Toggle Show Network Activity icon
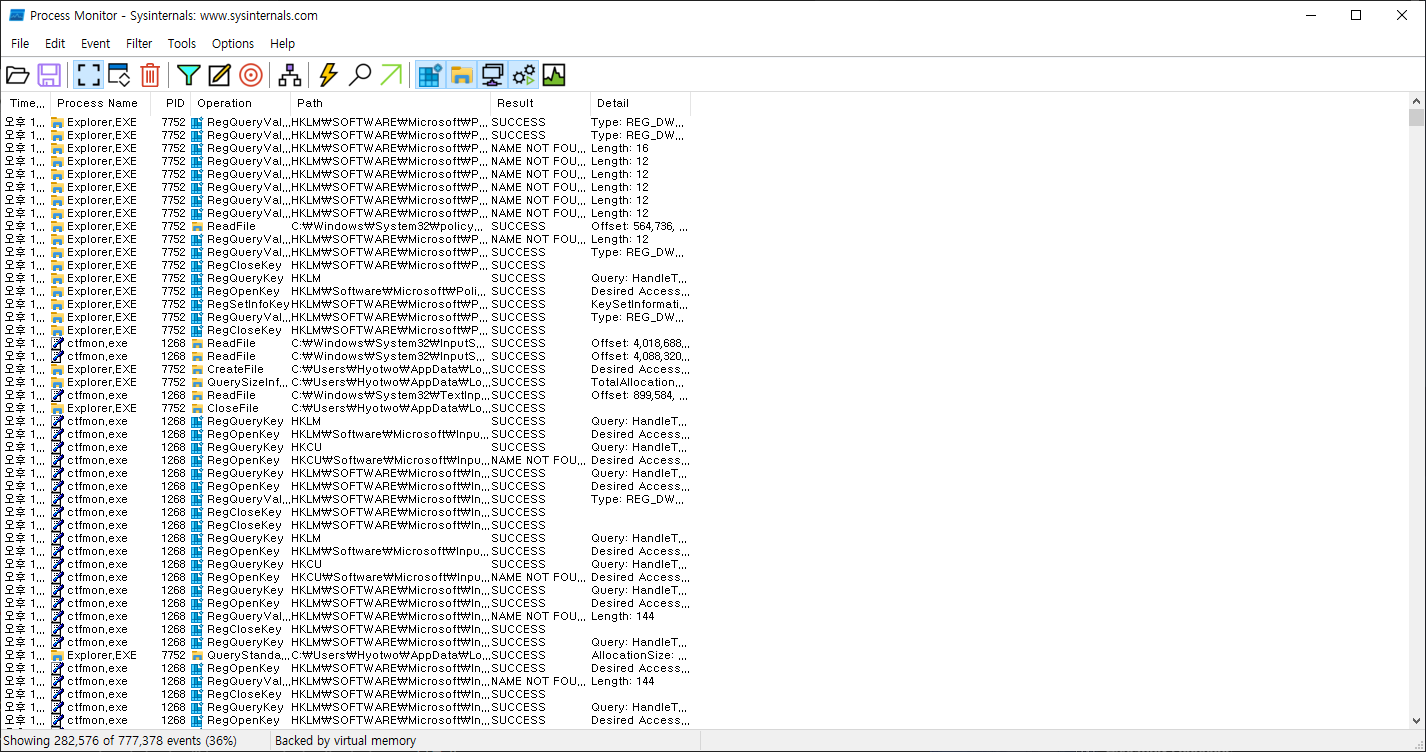 pyautogui.click(x=492, y=75)
